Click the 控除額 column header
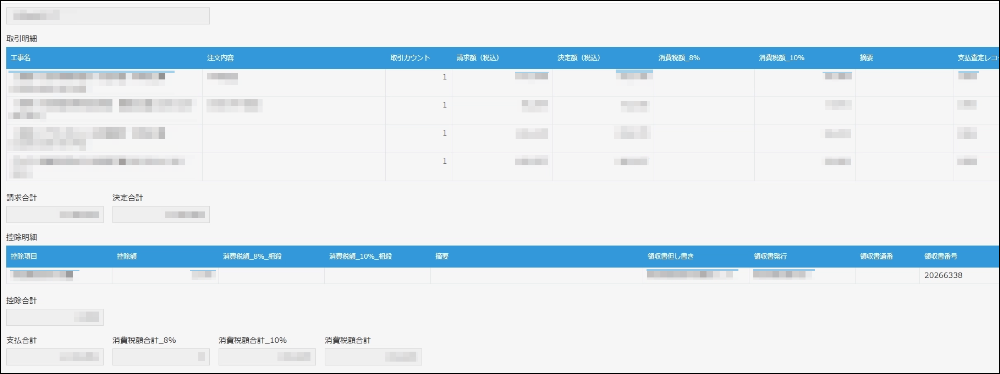 [165, 256]
